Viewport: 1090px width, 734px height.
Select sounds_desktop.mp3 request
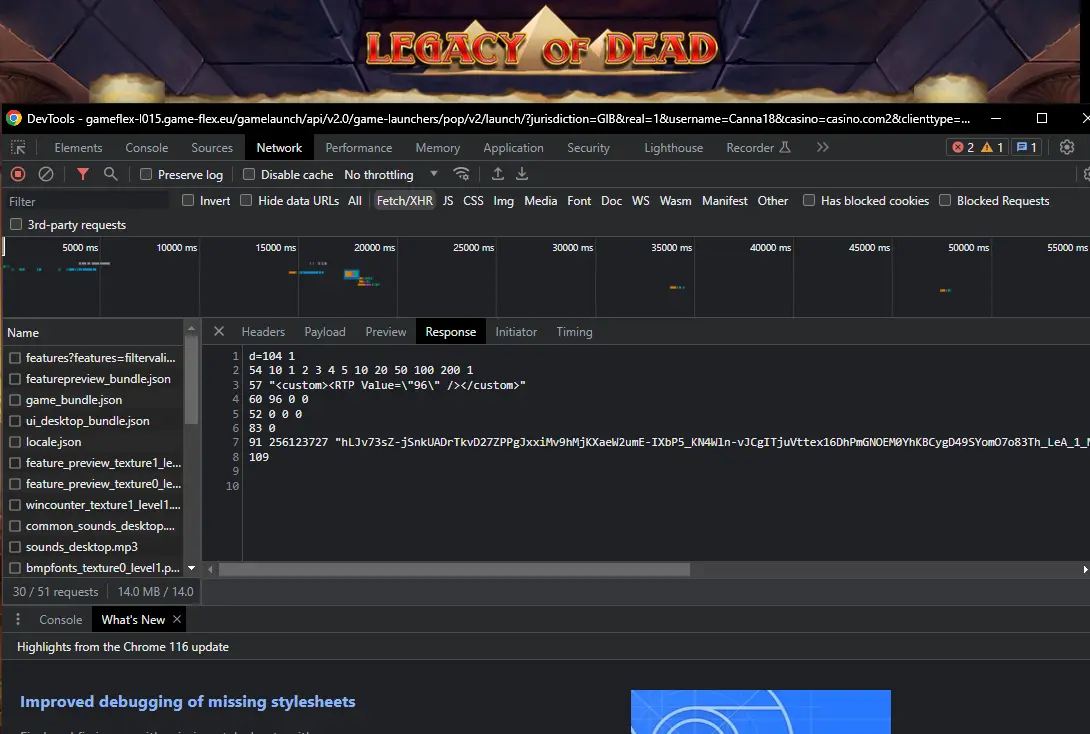[81, 546]
